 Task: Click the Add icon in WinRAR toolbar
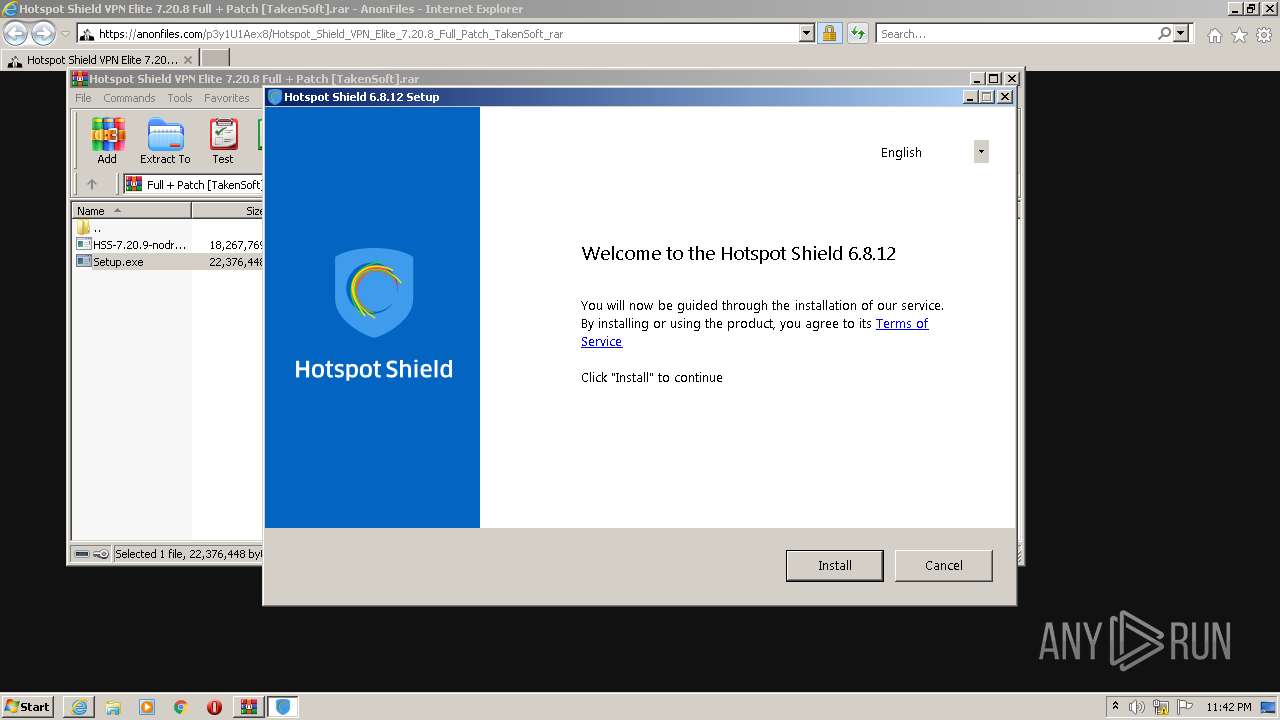[x=107, y=141]
